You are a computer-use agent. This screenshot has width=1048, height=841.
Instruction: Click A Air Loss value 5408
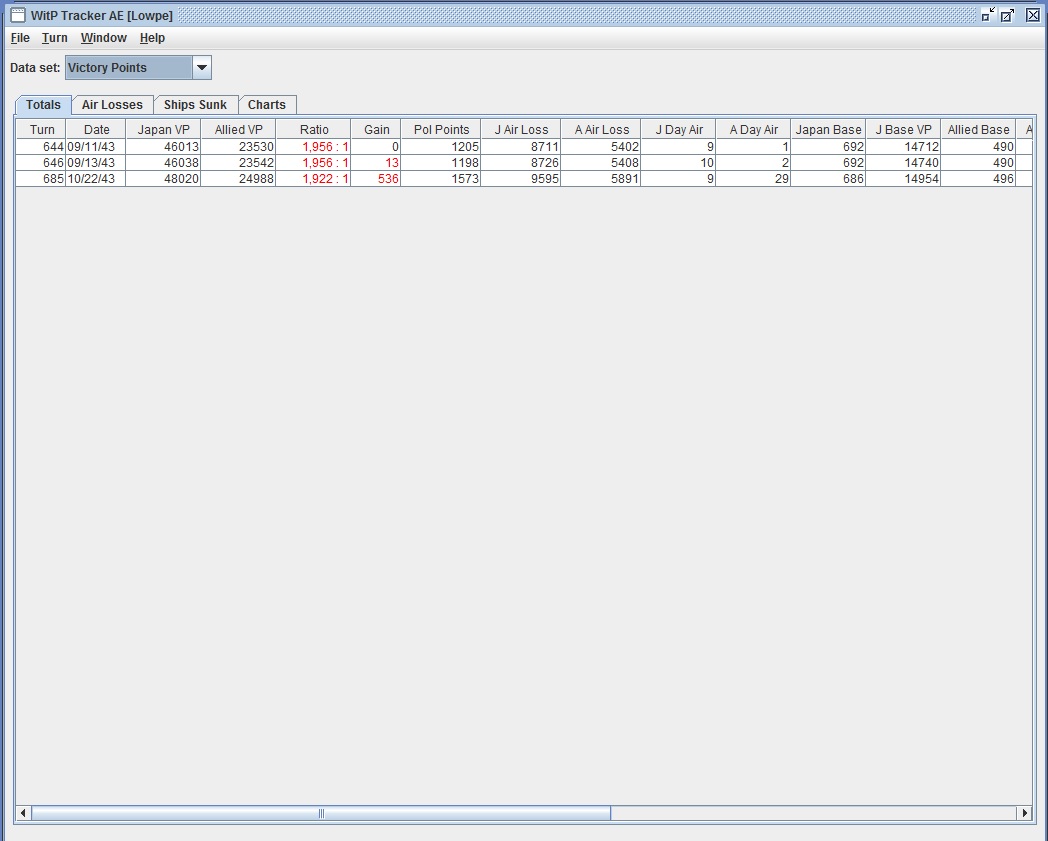click(601, 162)
